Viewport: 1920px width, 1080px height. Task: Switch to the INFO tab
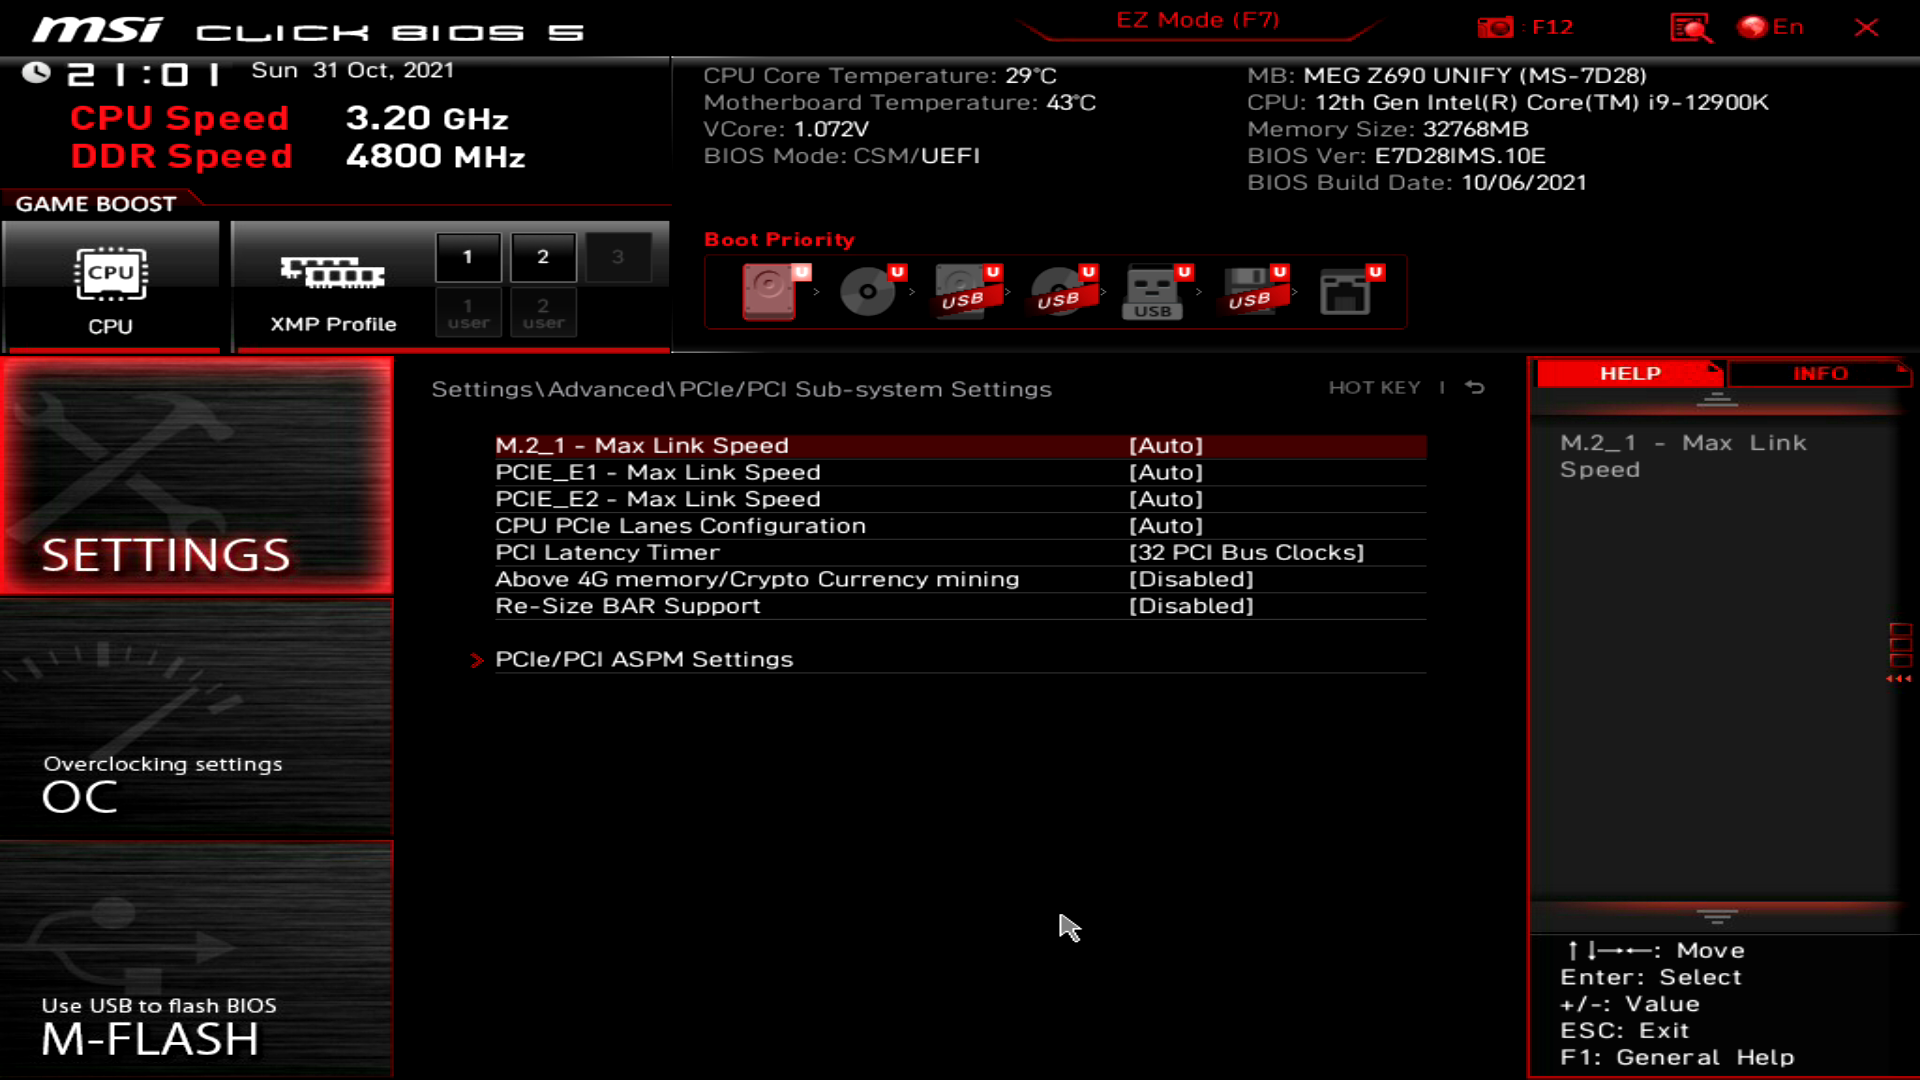click(x=1819, y=373)
